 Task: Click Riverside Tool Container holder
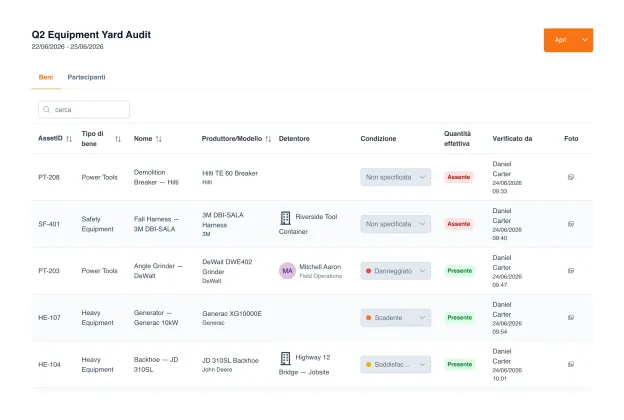[x=308, y=224]
